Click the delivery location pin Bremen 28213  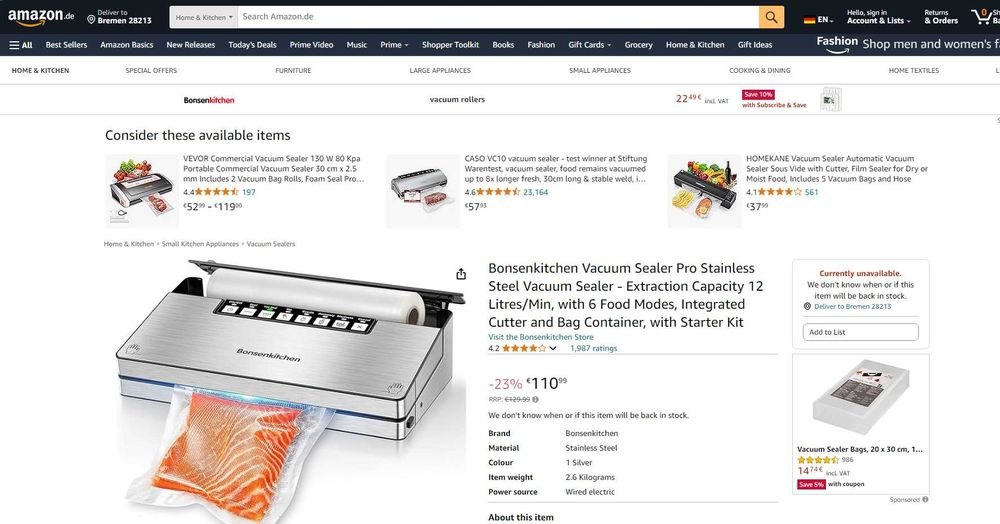click(119, 17)
